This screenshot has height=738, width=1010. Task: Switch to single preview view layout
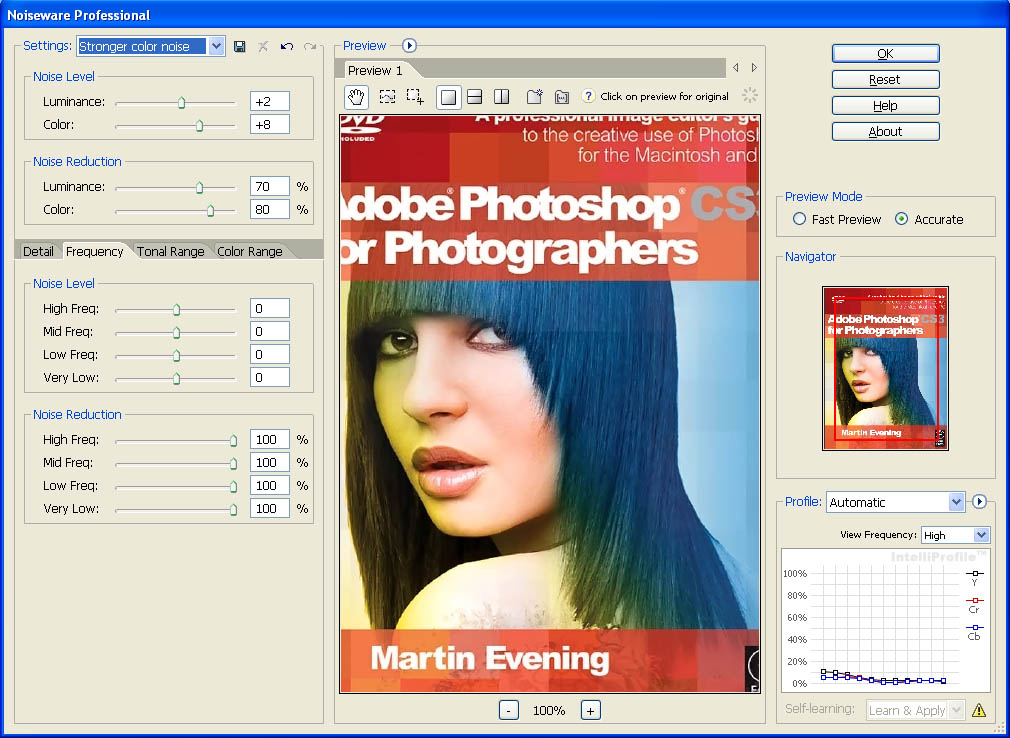tap(448, 97)
